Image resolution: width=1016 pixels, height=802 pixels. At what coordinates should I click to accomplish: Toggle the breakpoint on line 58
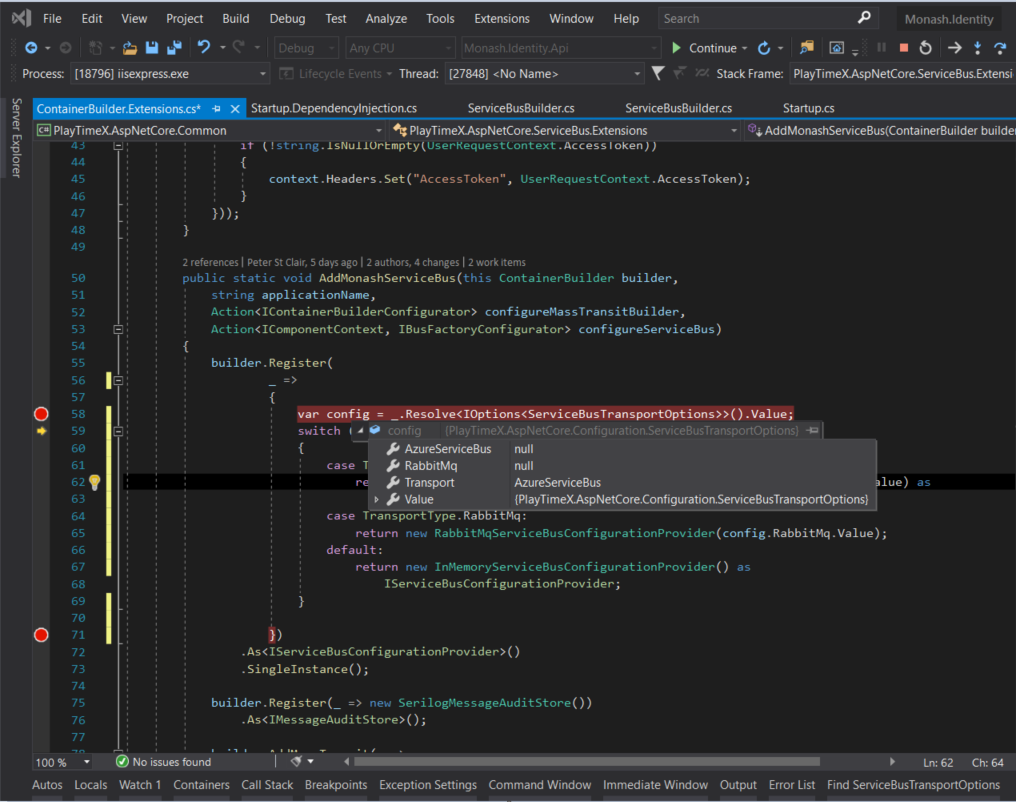coord(41,414)
